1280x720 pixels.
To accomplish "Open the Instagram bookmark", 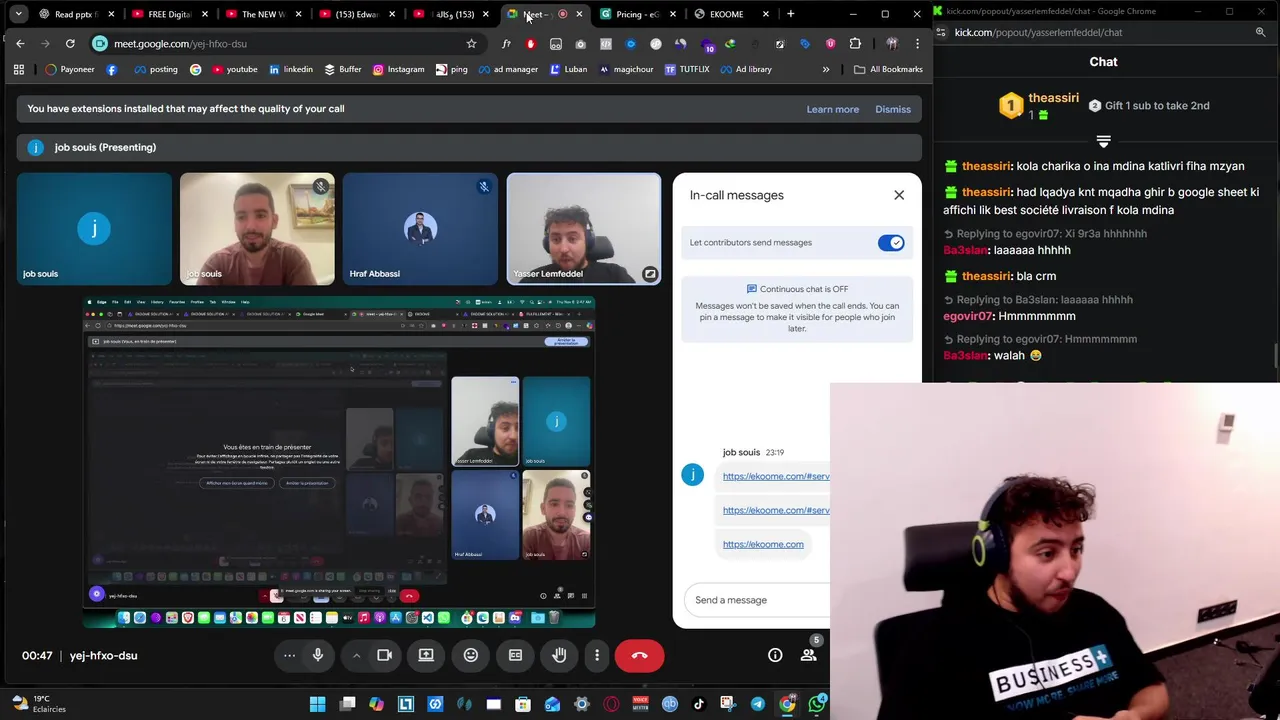I will click(x=399, y=69).
